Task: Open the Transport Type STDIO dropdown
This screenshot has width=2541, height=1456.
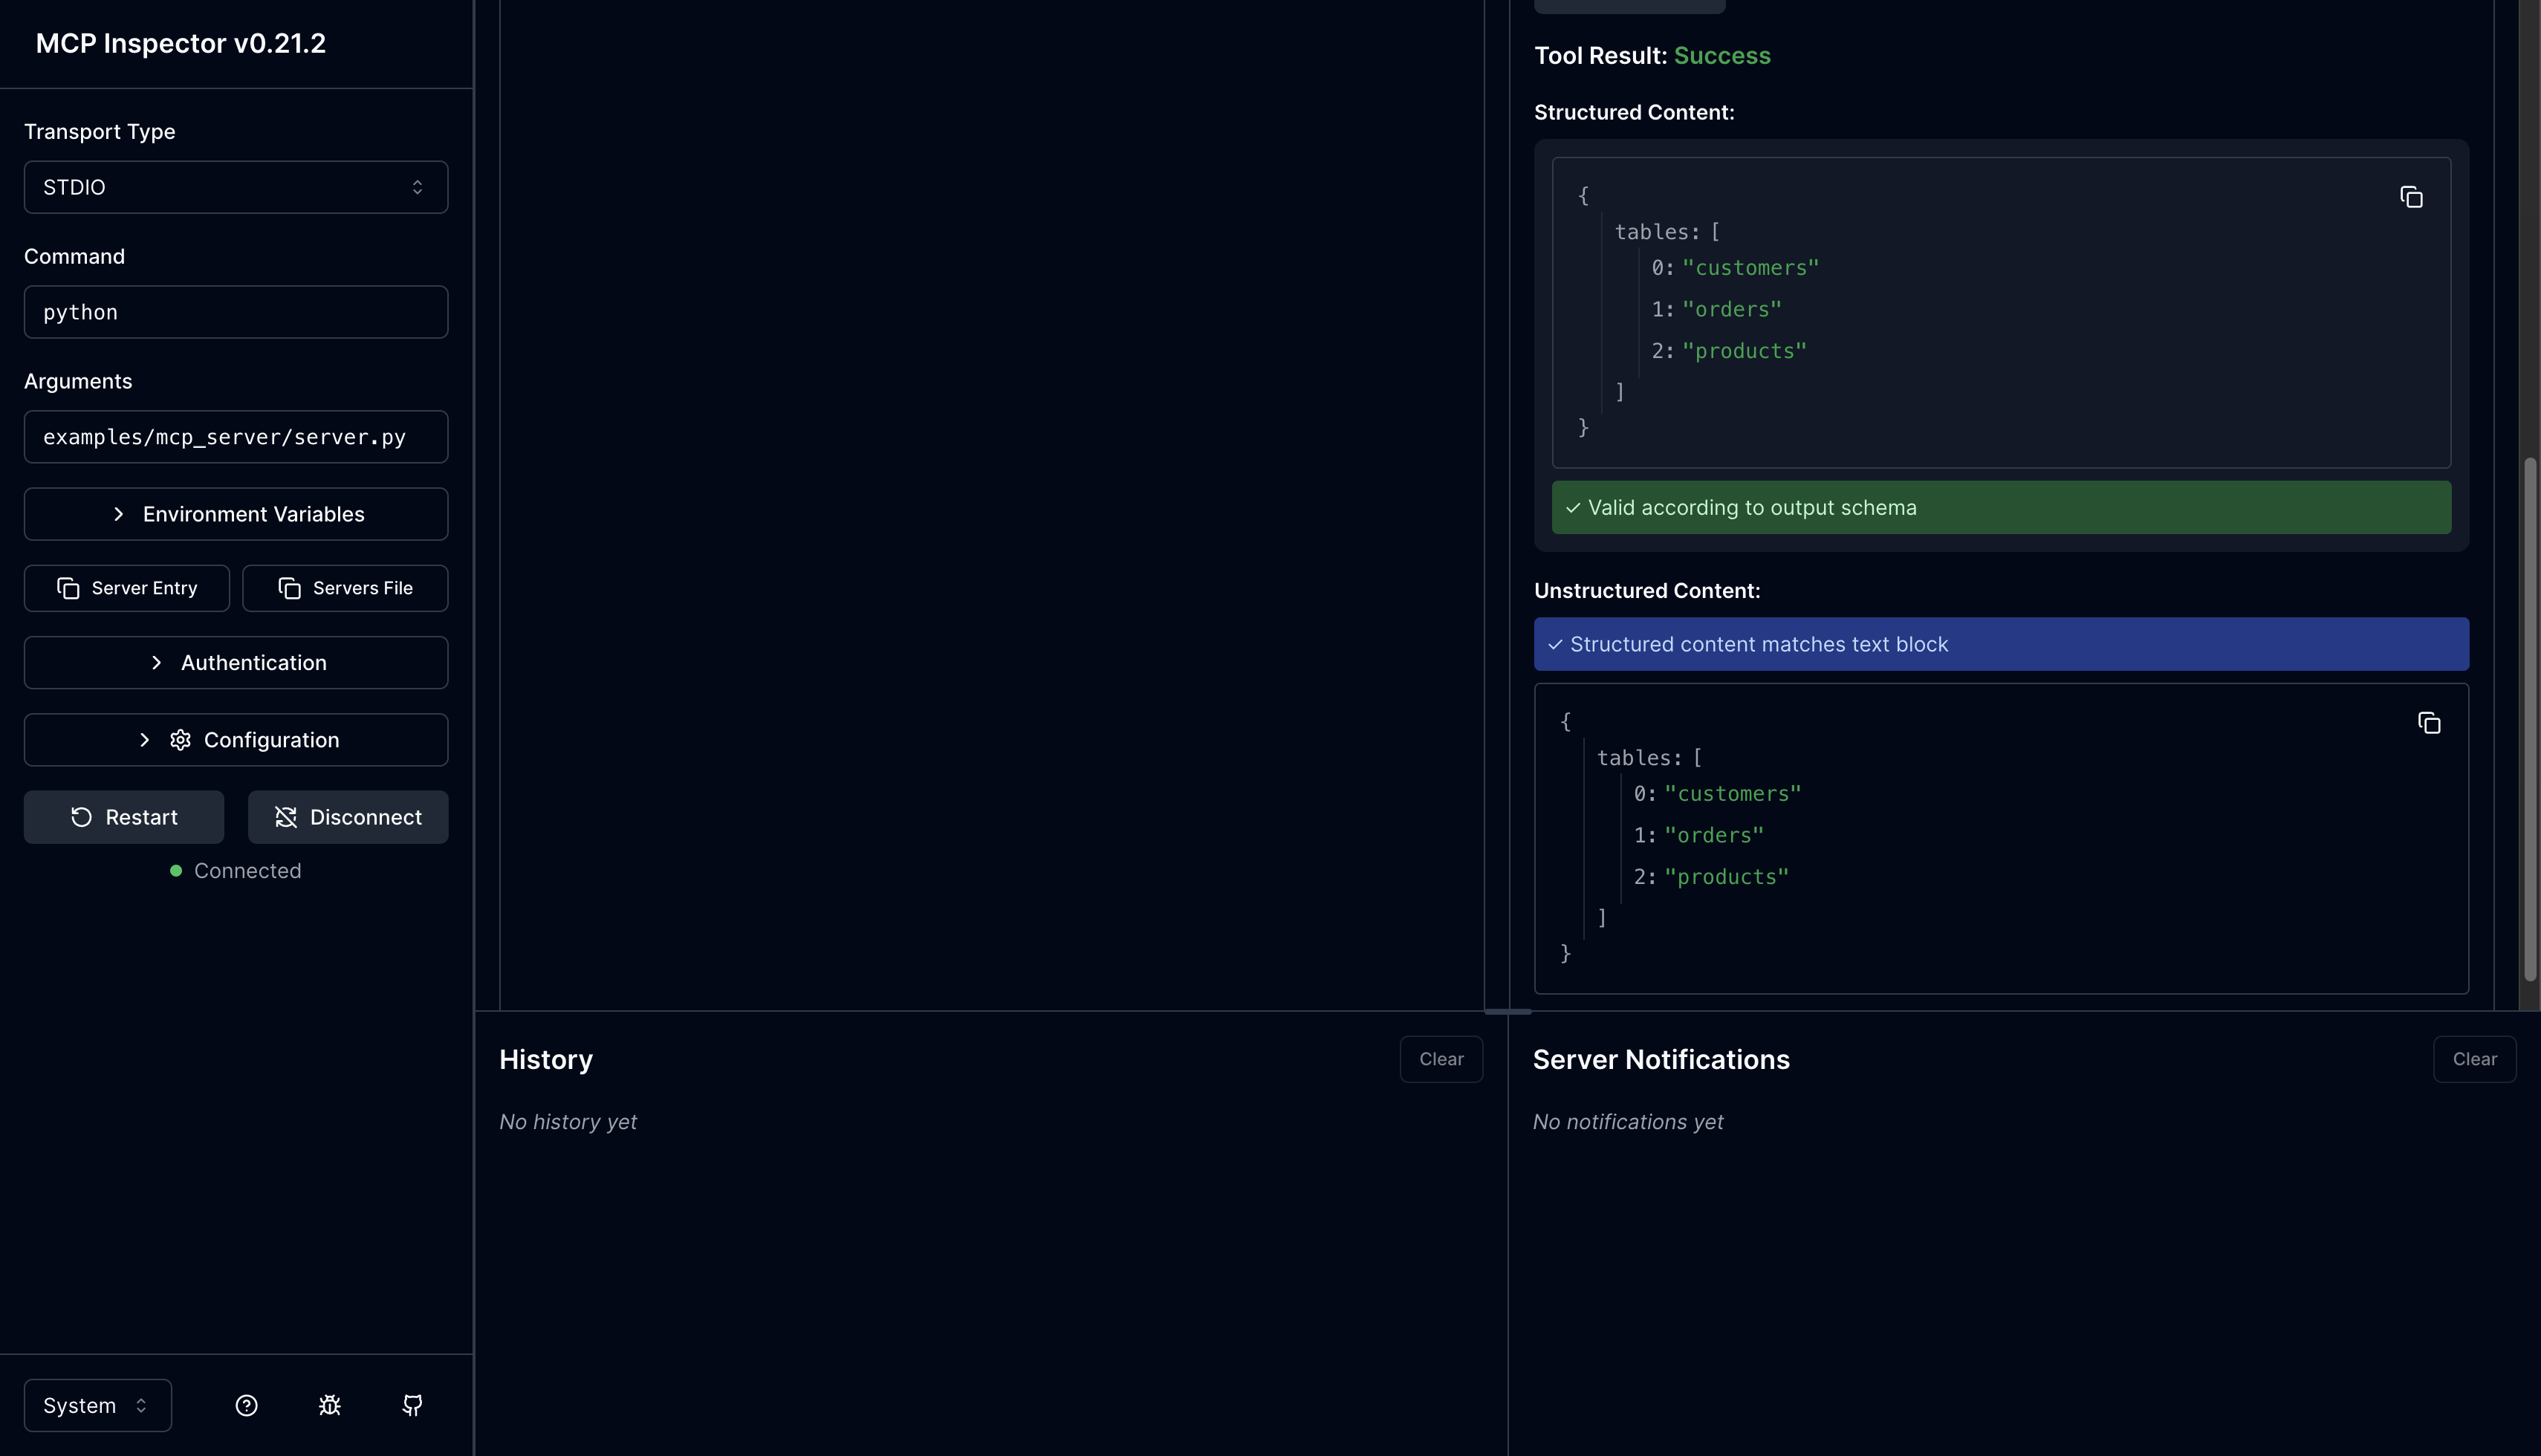Action: (236, 187)
